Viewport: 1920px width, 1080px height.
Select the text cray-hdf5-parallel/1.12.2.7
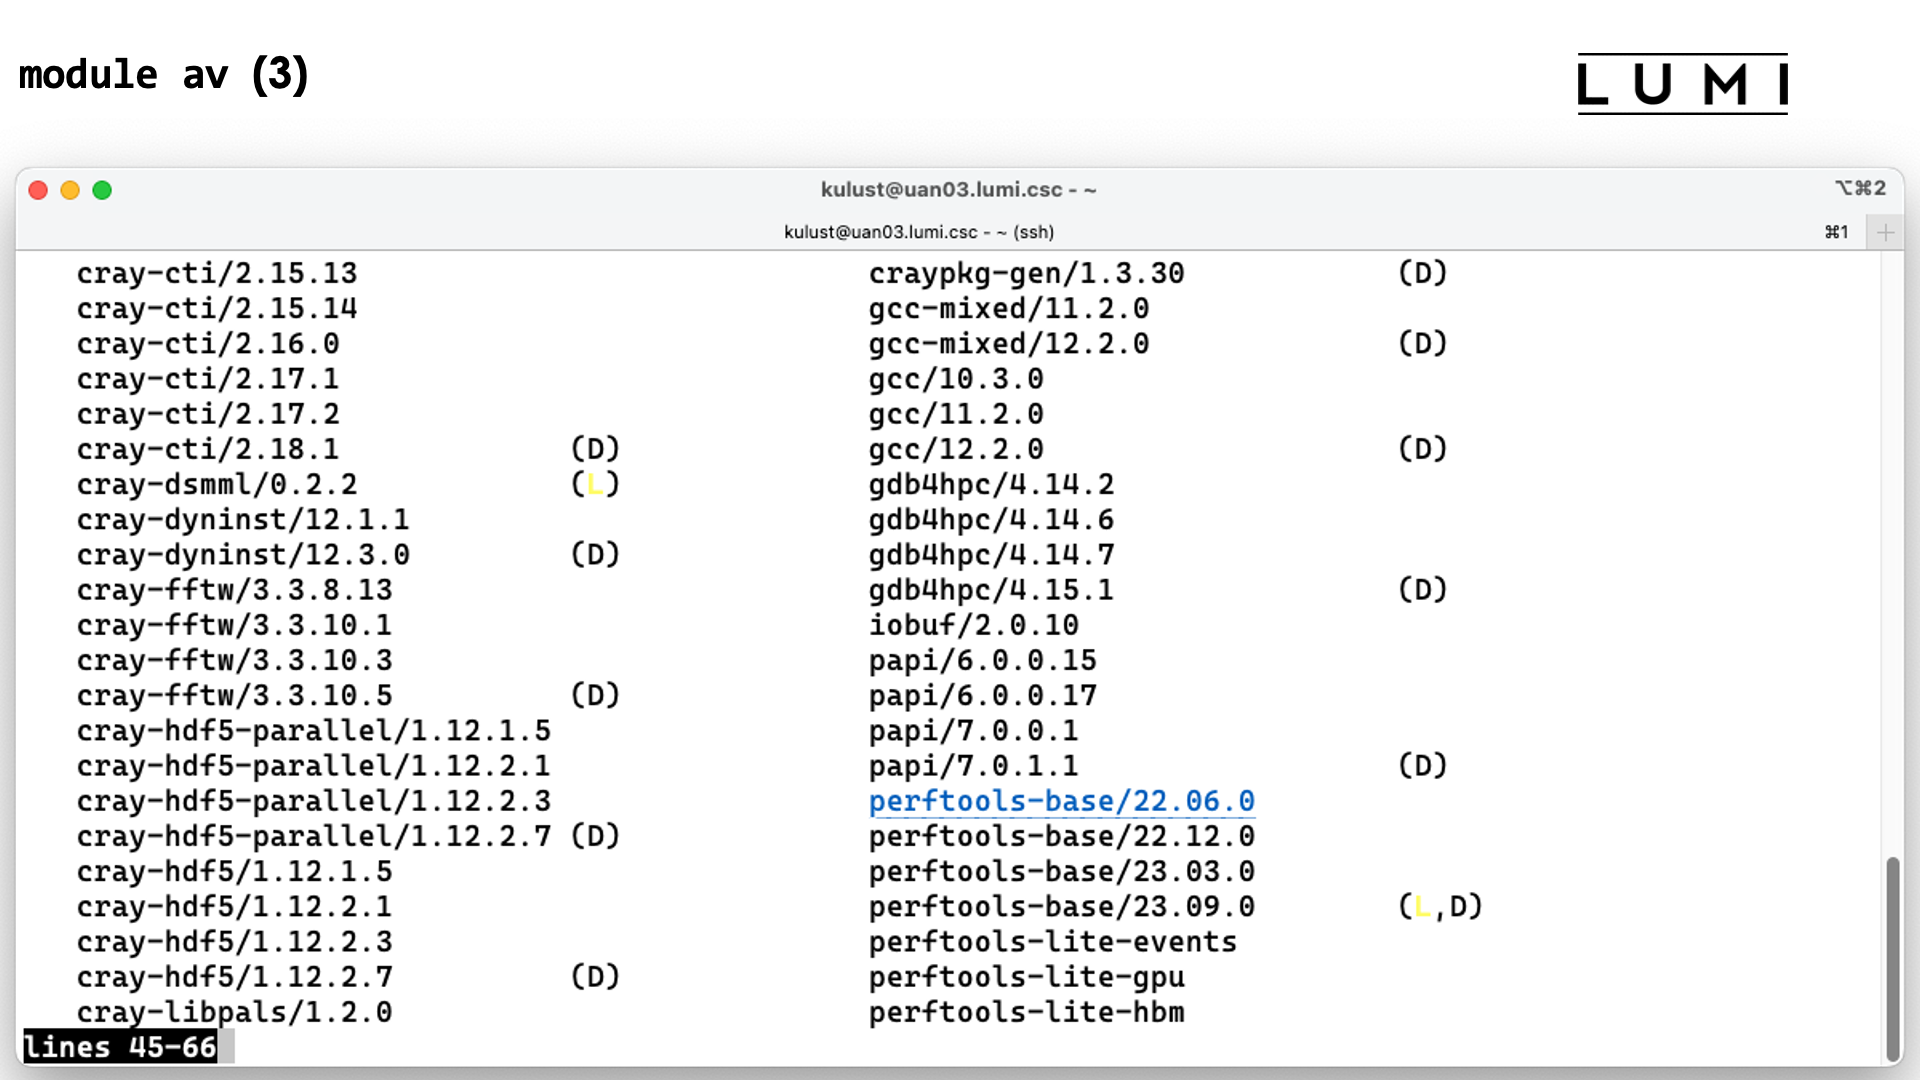tap(314, 836)
